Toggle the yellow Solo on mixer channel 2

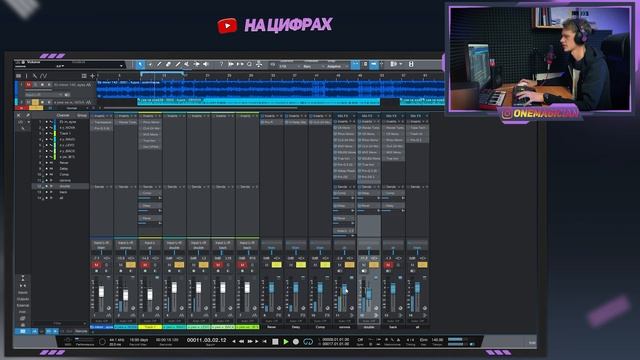(x=131, y=265)
